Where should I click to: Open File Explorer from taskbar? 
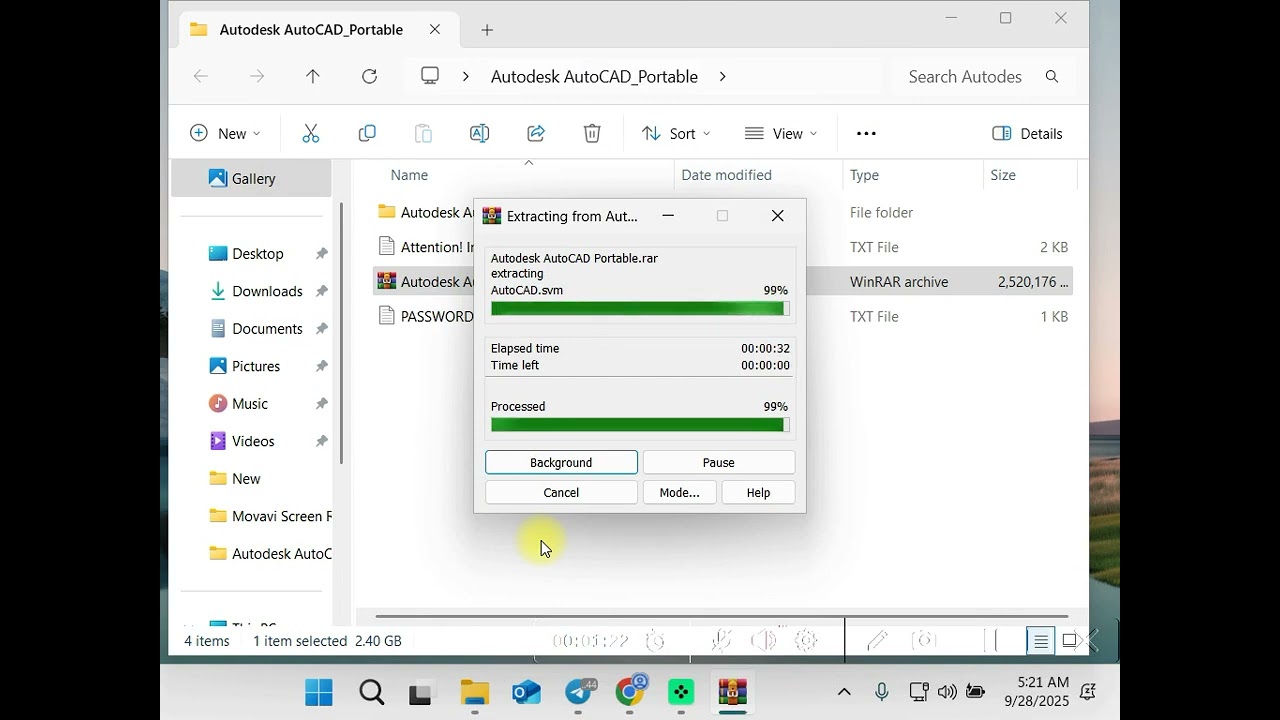(474, 692)
